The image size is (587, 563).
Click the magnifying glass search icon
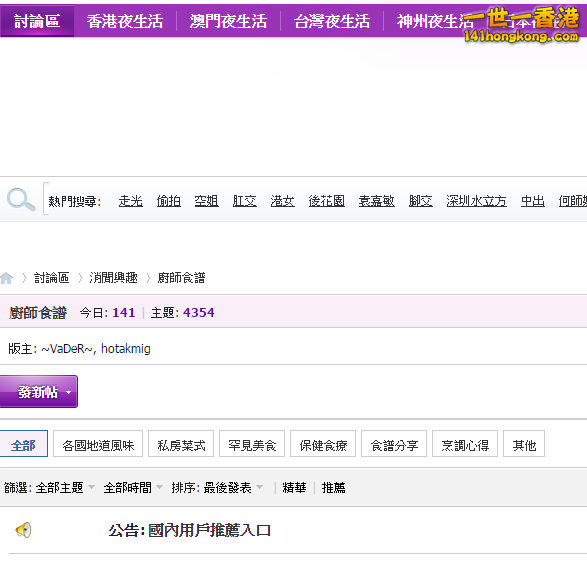(21, 200)
